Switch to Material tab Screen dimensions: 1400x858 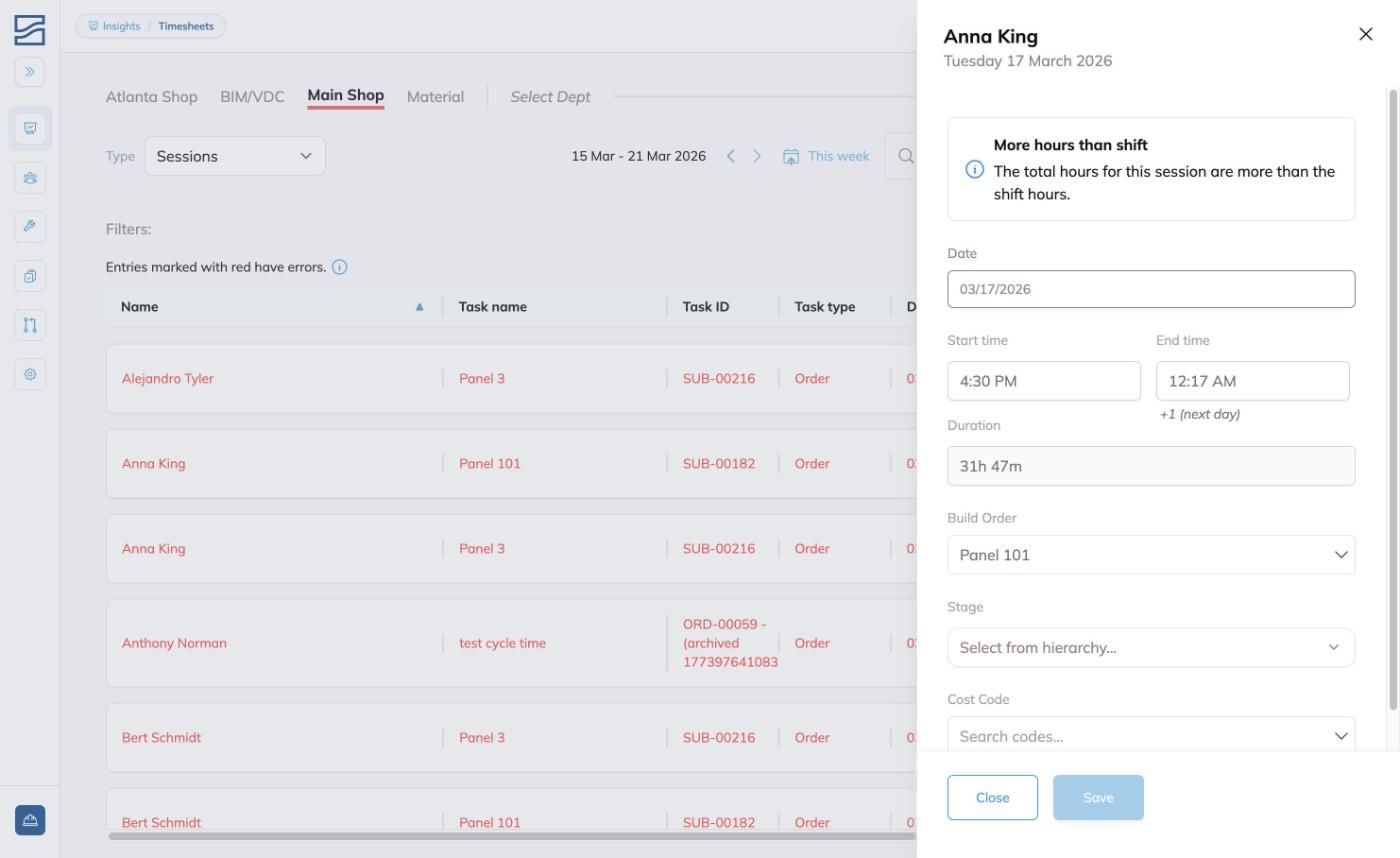(x=435, y=97)
